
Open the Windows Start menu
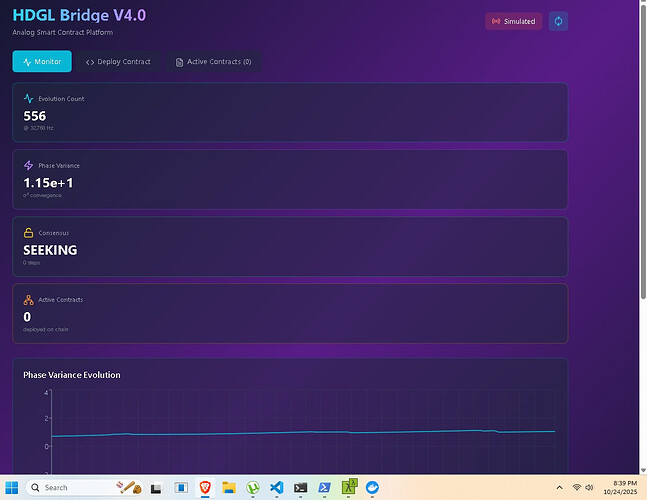[12, 487]
